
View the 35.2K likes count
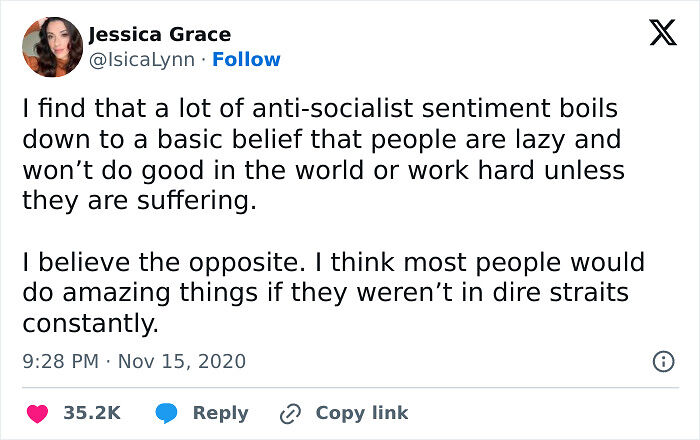(92, 413)
